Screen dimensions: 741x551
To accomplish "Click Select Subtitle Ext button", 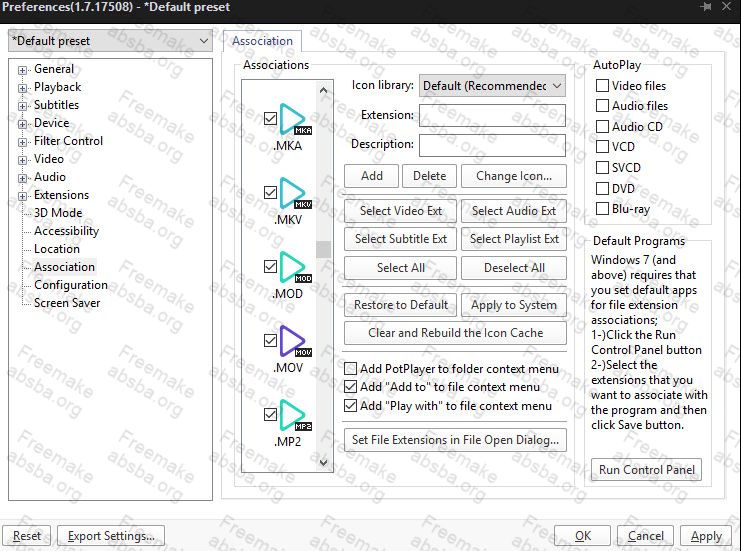I will pos(400,239).
